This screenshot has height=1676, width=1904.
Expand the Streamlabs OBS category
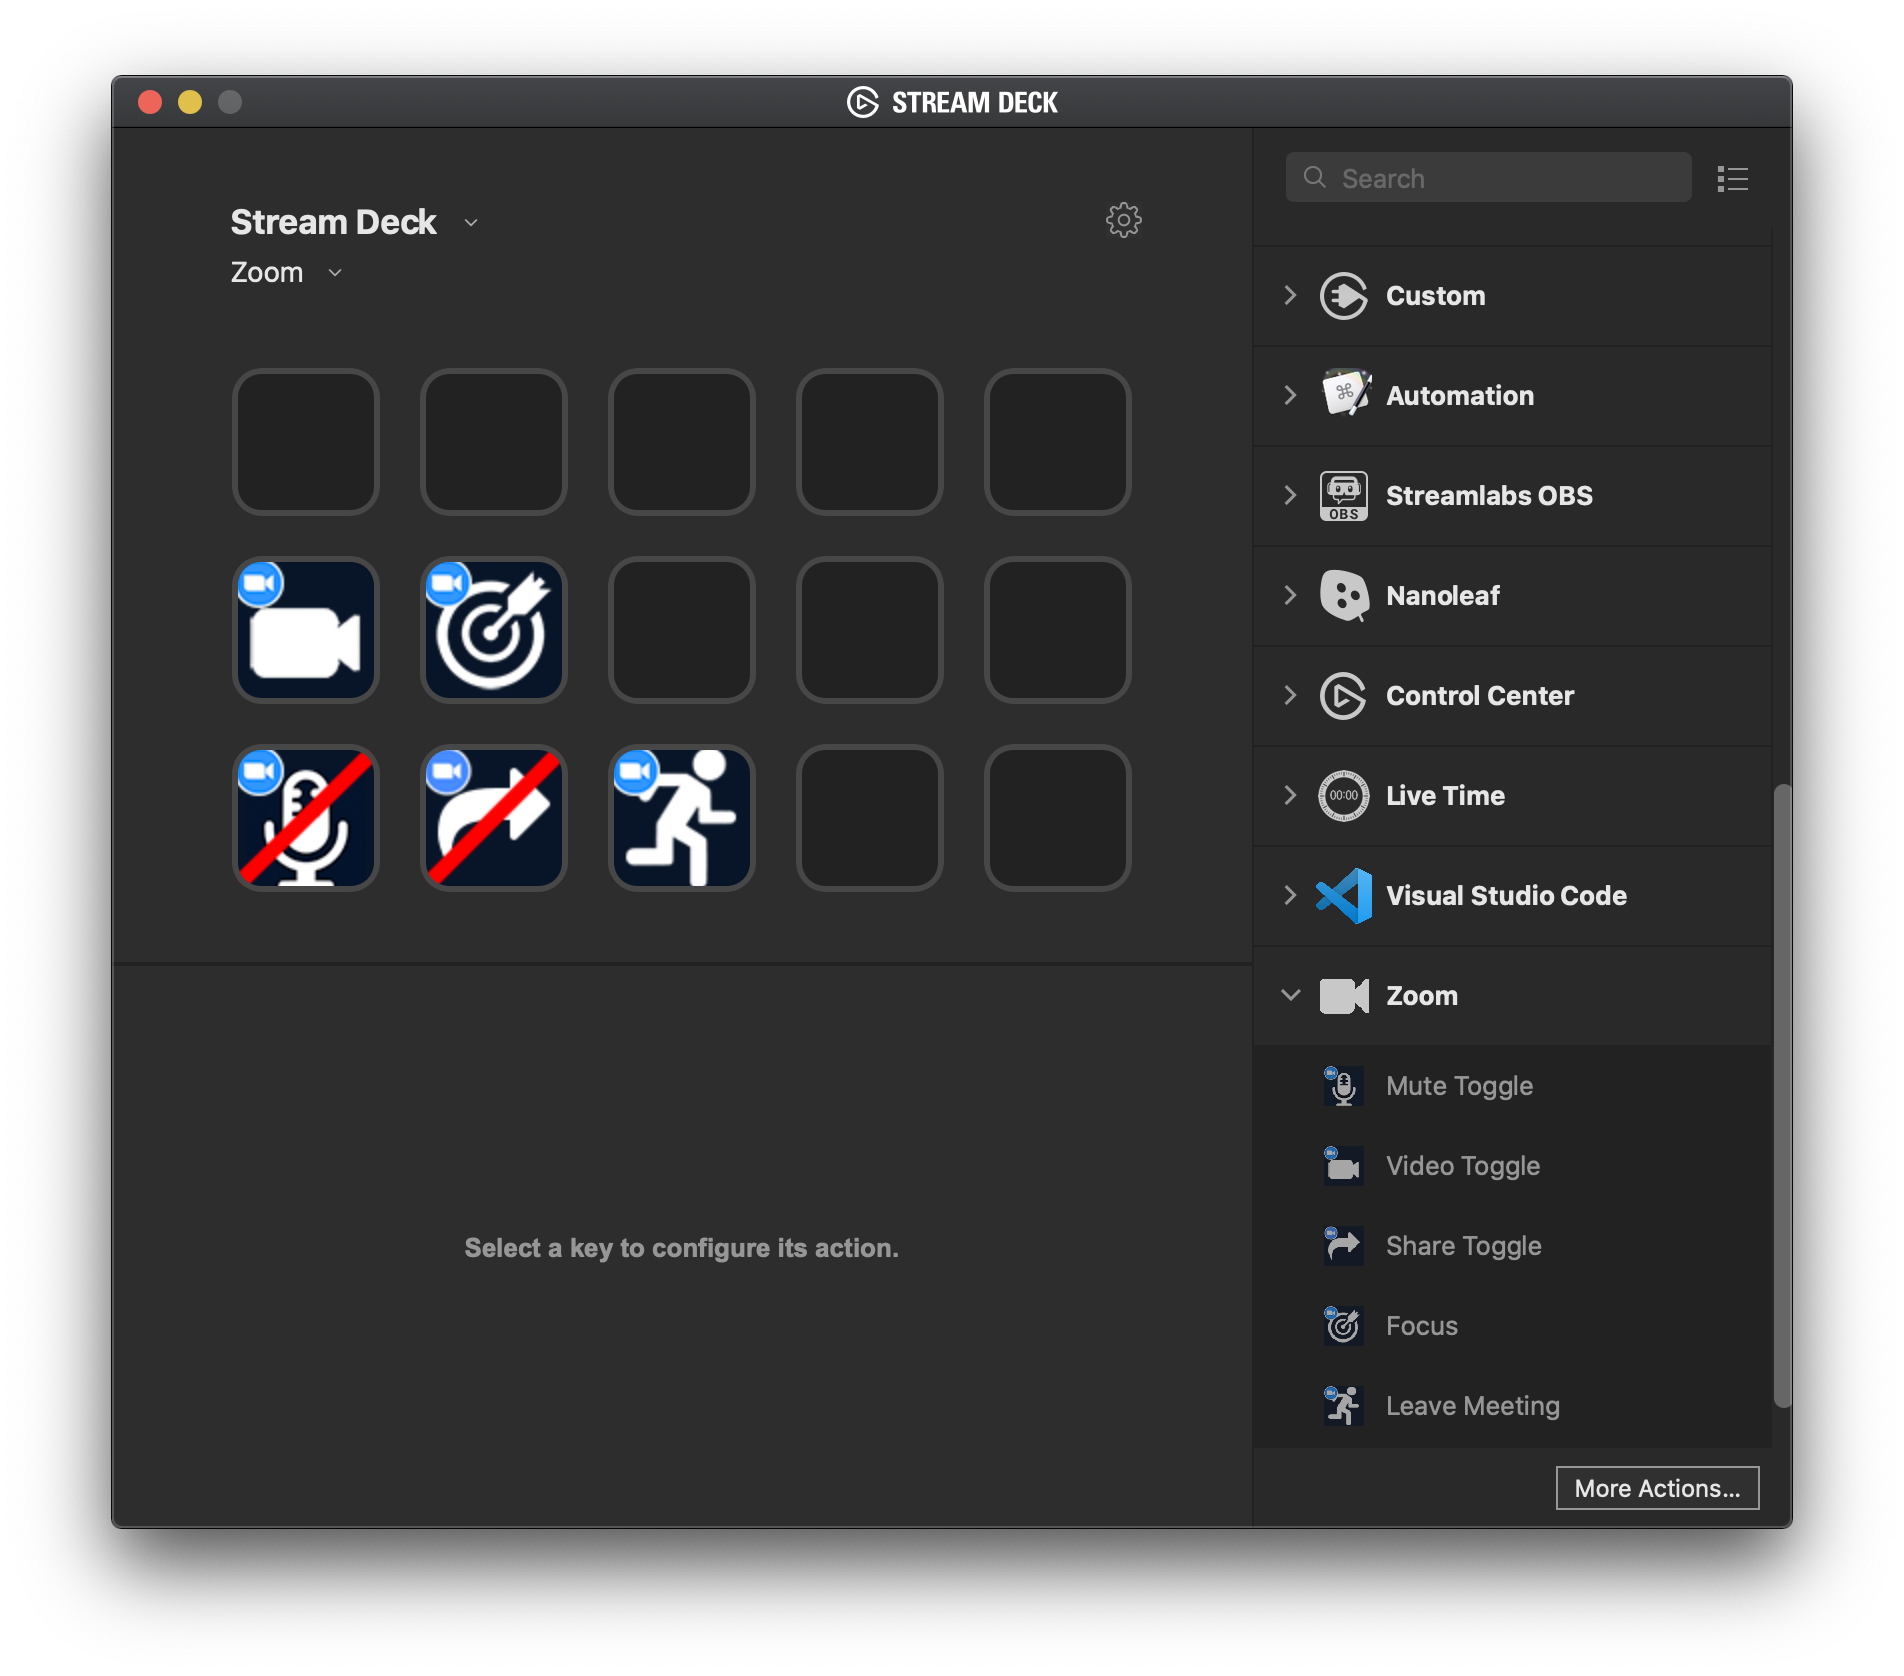(x=1290, y=496)
